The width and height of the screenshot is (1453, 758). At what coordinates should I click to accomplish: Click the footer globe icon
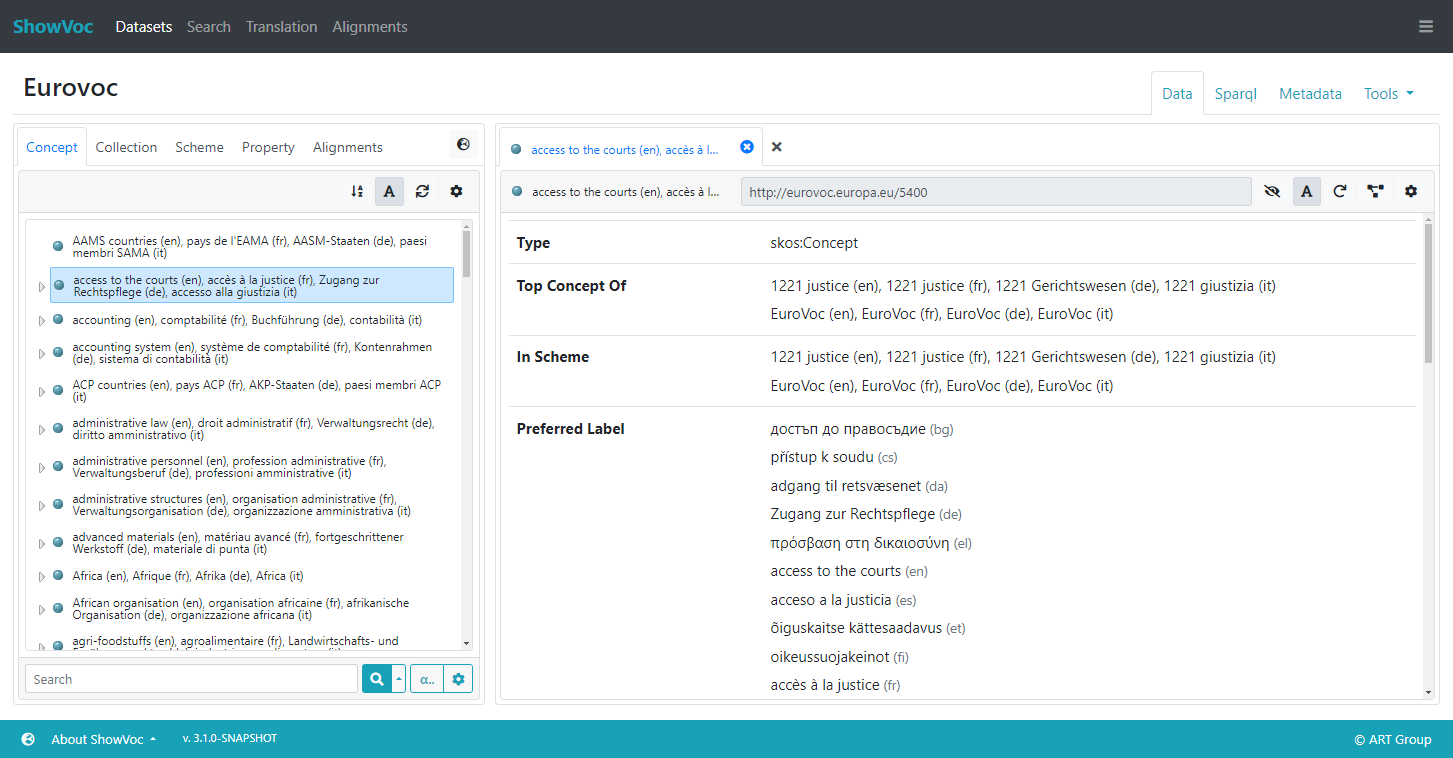[28, 739]
